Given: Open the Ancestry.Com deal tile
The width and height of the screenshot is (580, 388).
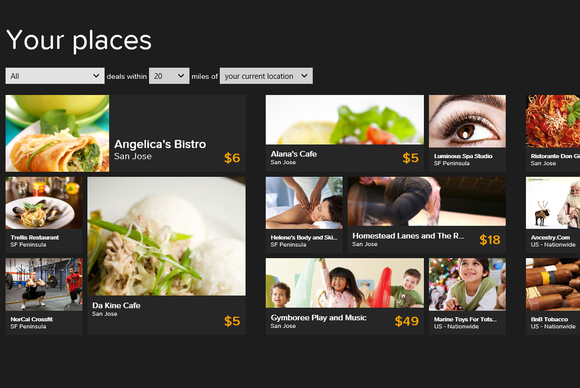Looking at the screenshot, I should tap(553, 215).
